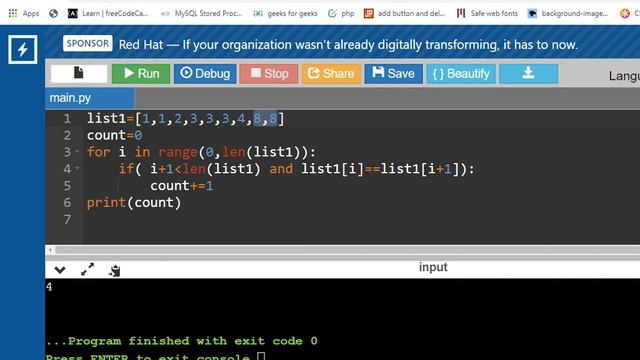Open the Red Hat sponsor message

[x=348, y=44]
